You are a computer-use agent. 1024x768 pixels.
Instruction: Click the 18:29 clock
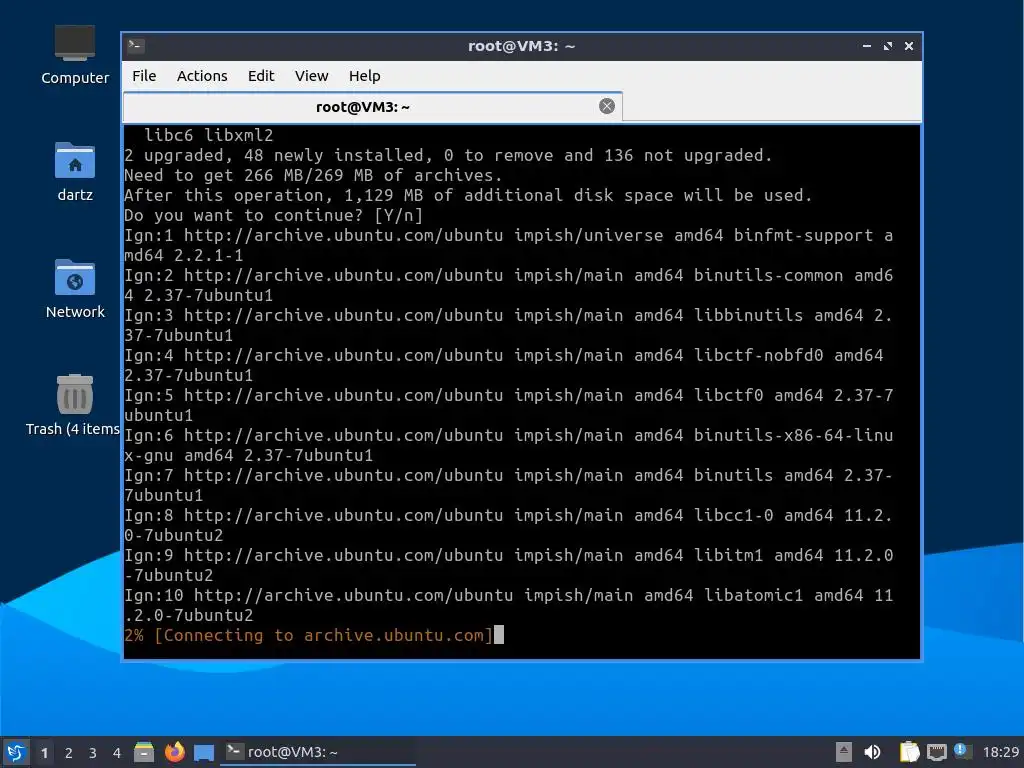point(1000,752)
